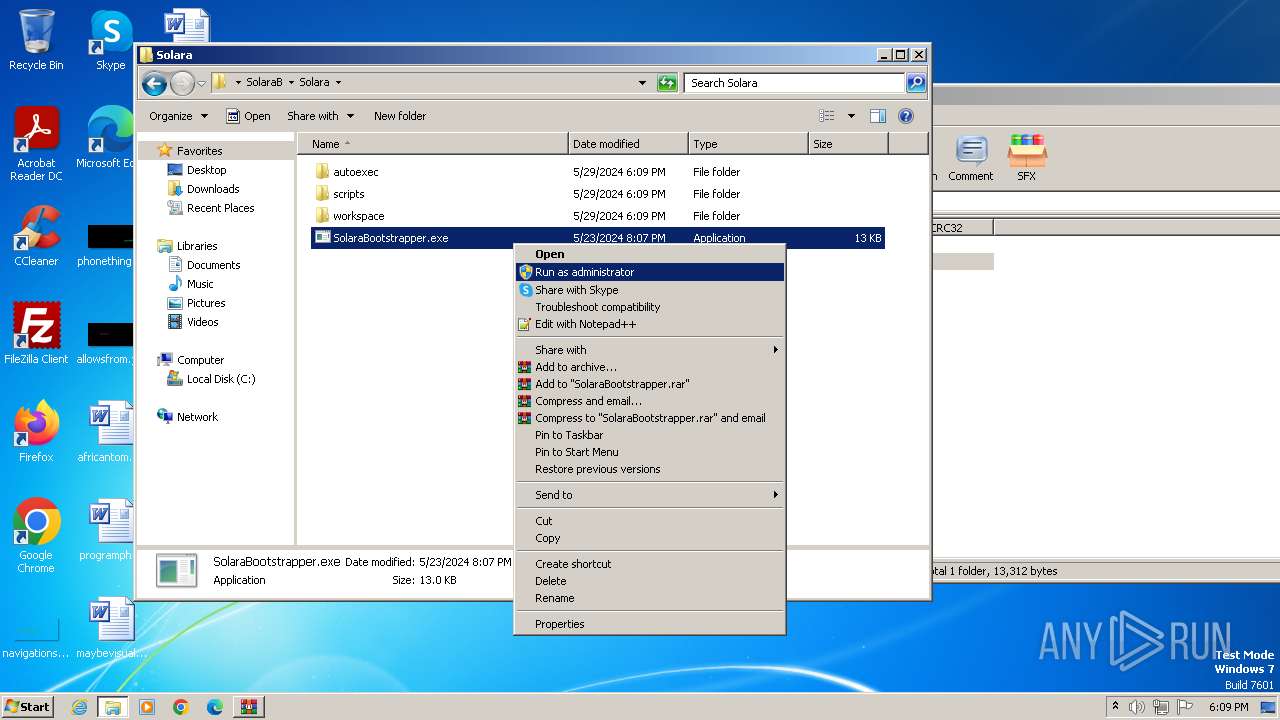Screen dimensions: 1280x720
Task: Expand the address bar history dropdown
Action: click(642, 83)
